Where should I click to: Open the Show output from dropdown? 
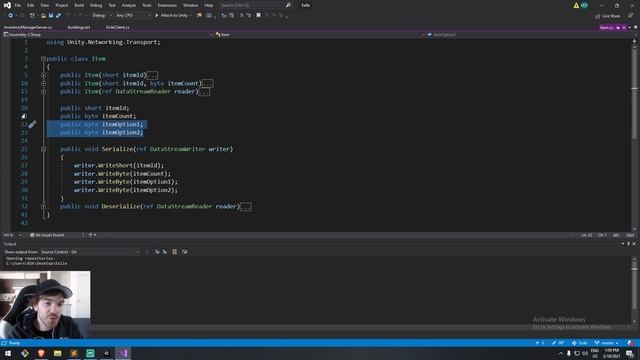(x=90, y=252)
